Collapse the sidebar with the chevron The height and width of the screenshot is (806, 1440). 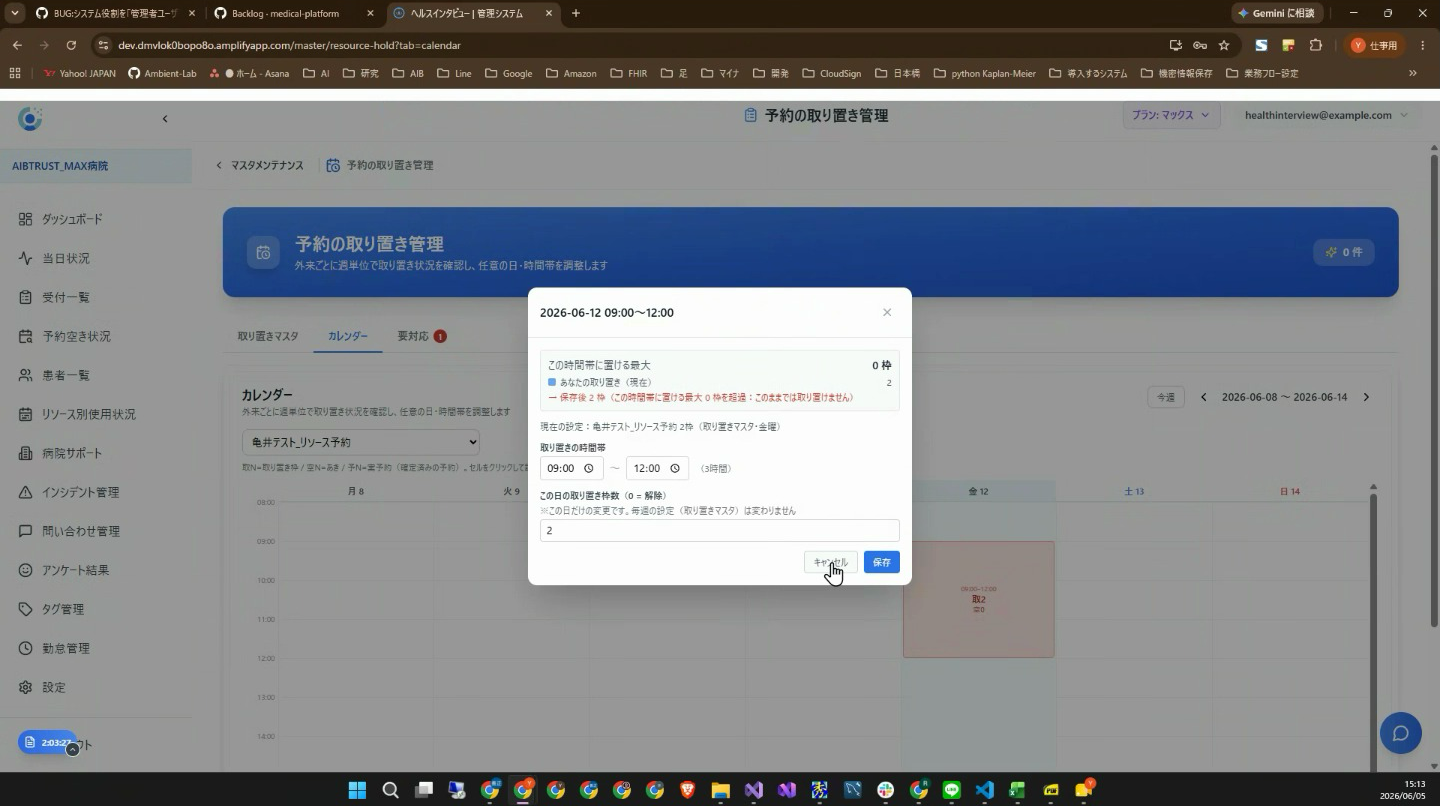165,119
